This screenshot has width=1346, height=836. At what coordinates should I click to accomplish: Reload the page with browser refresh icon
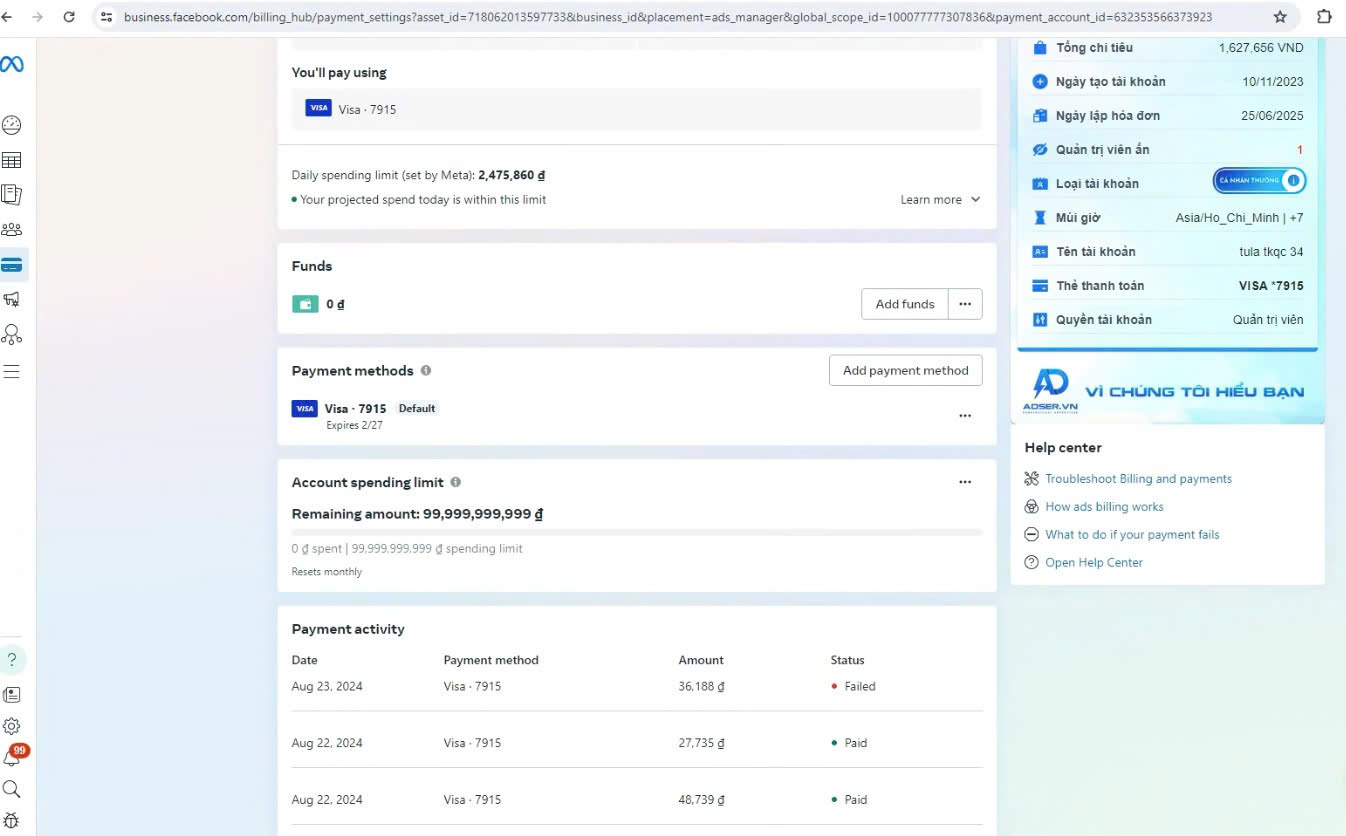pyautogui.click(x=69, y=17)
